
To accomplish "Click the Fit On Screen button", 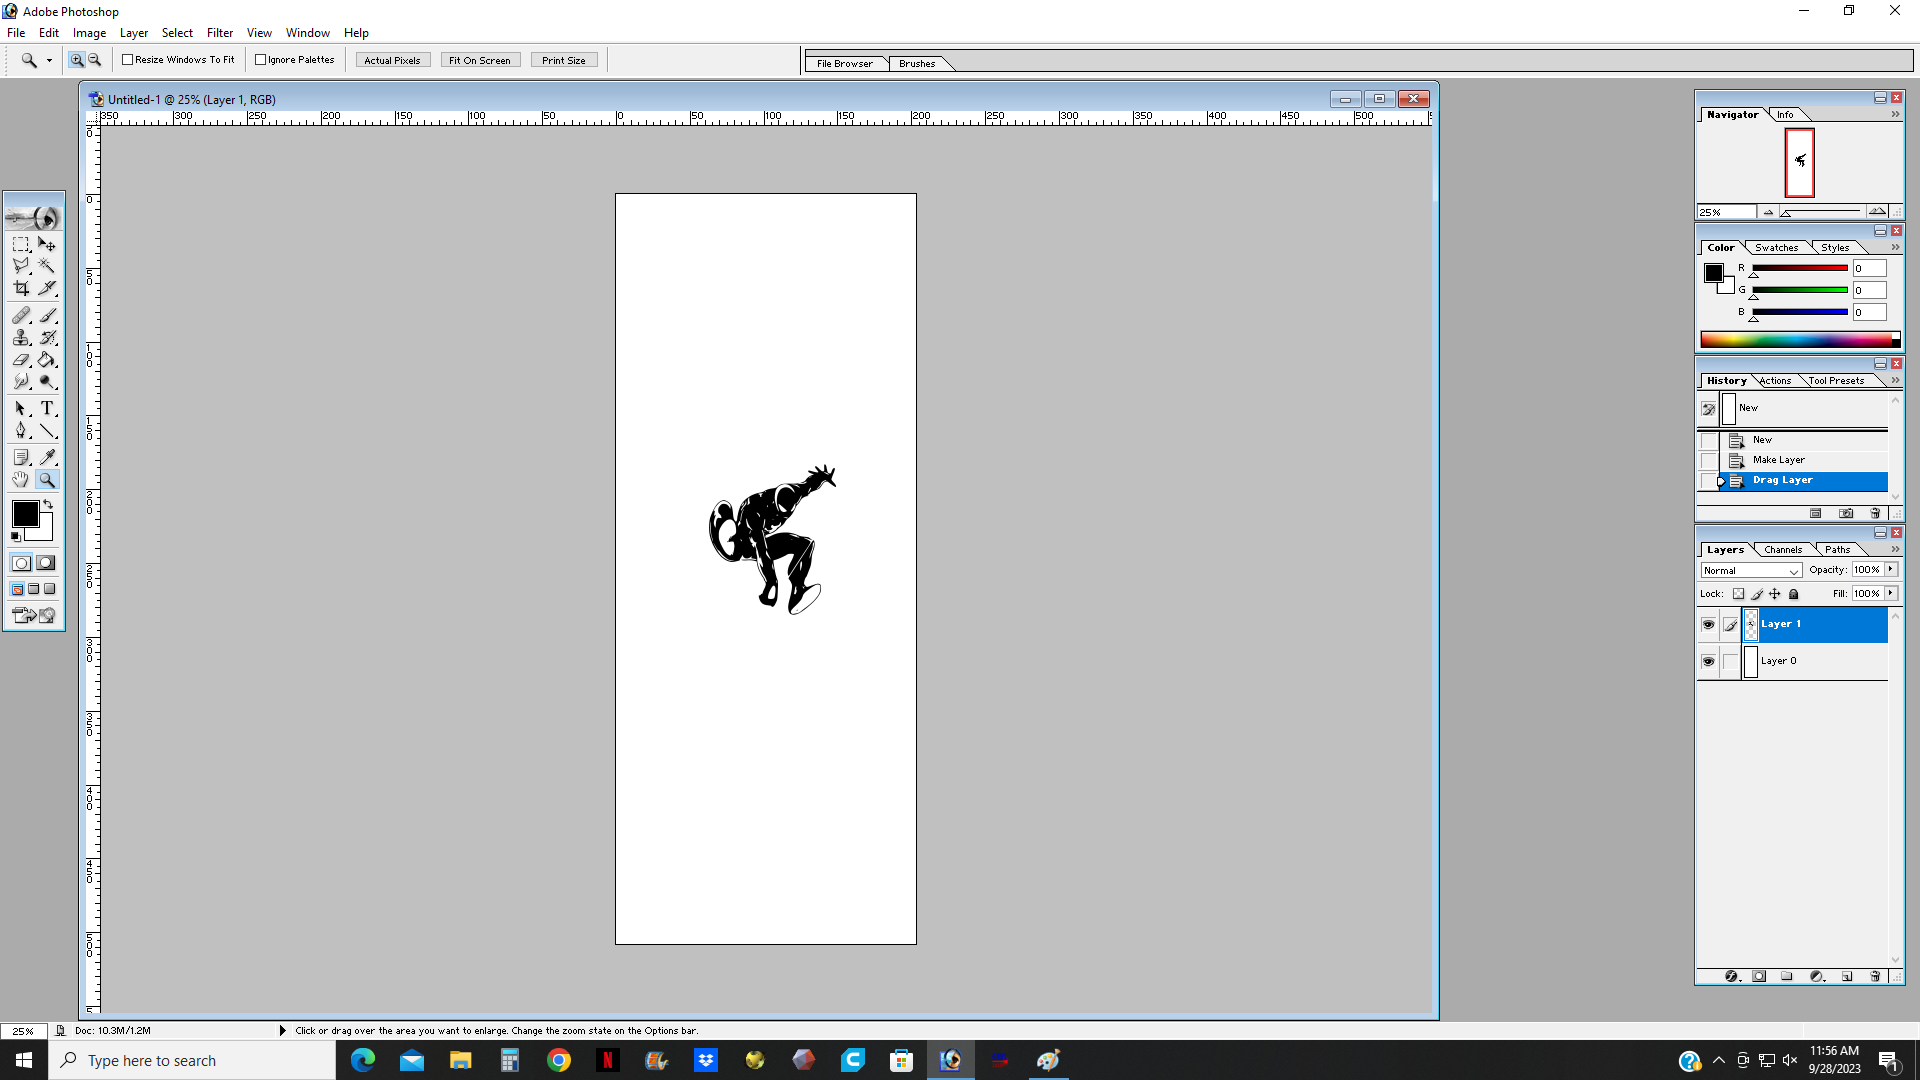I will 480,60.
